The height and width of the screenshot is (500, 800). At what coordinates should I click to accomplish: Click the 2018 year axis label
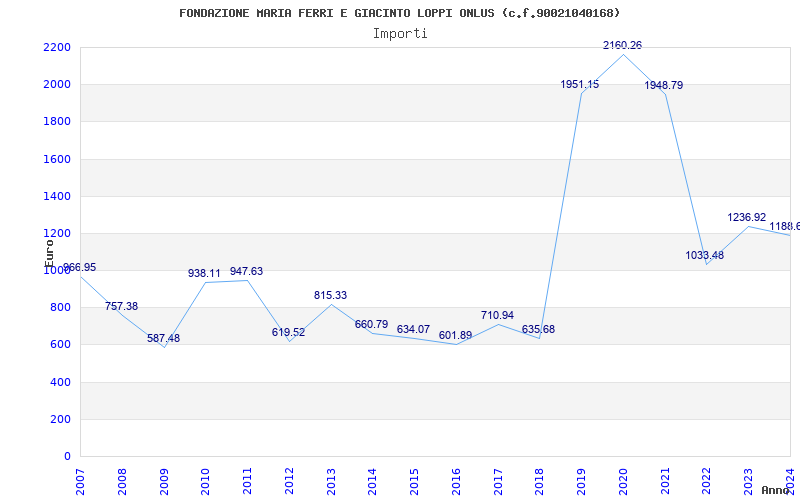[x=540, y=481]
